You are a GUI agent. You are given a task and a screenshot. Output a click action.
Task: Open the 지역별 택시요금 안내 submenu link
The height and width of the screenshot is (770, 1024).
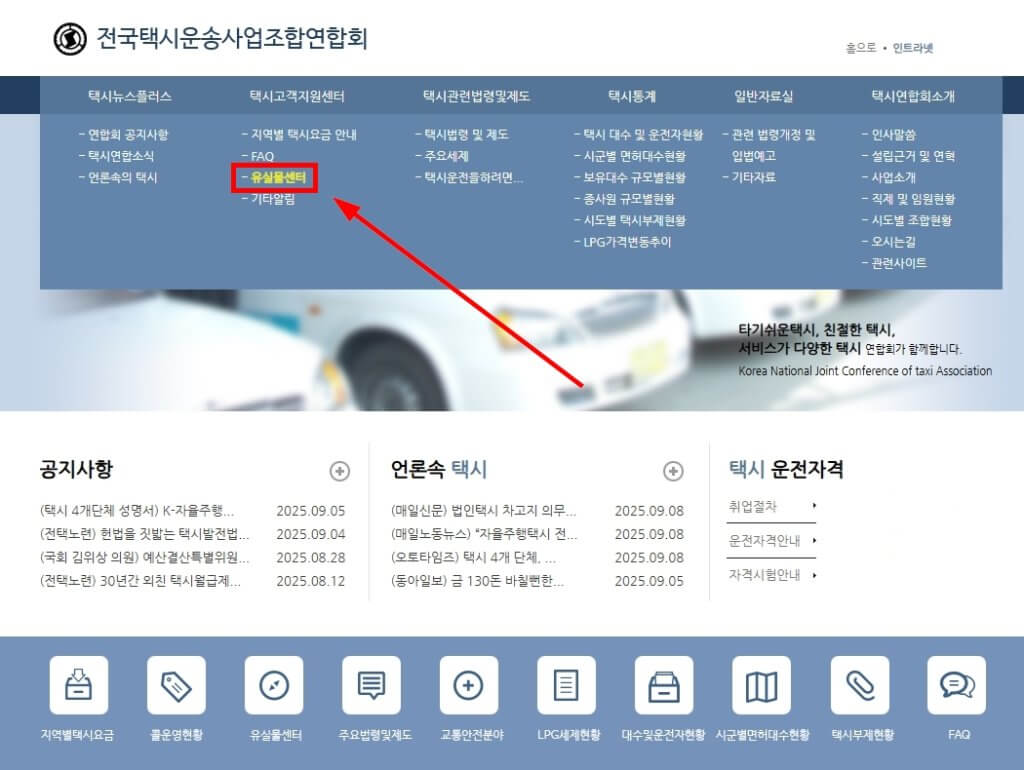303,135
